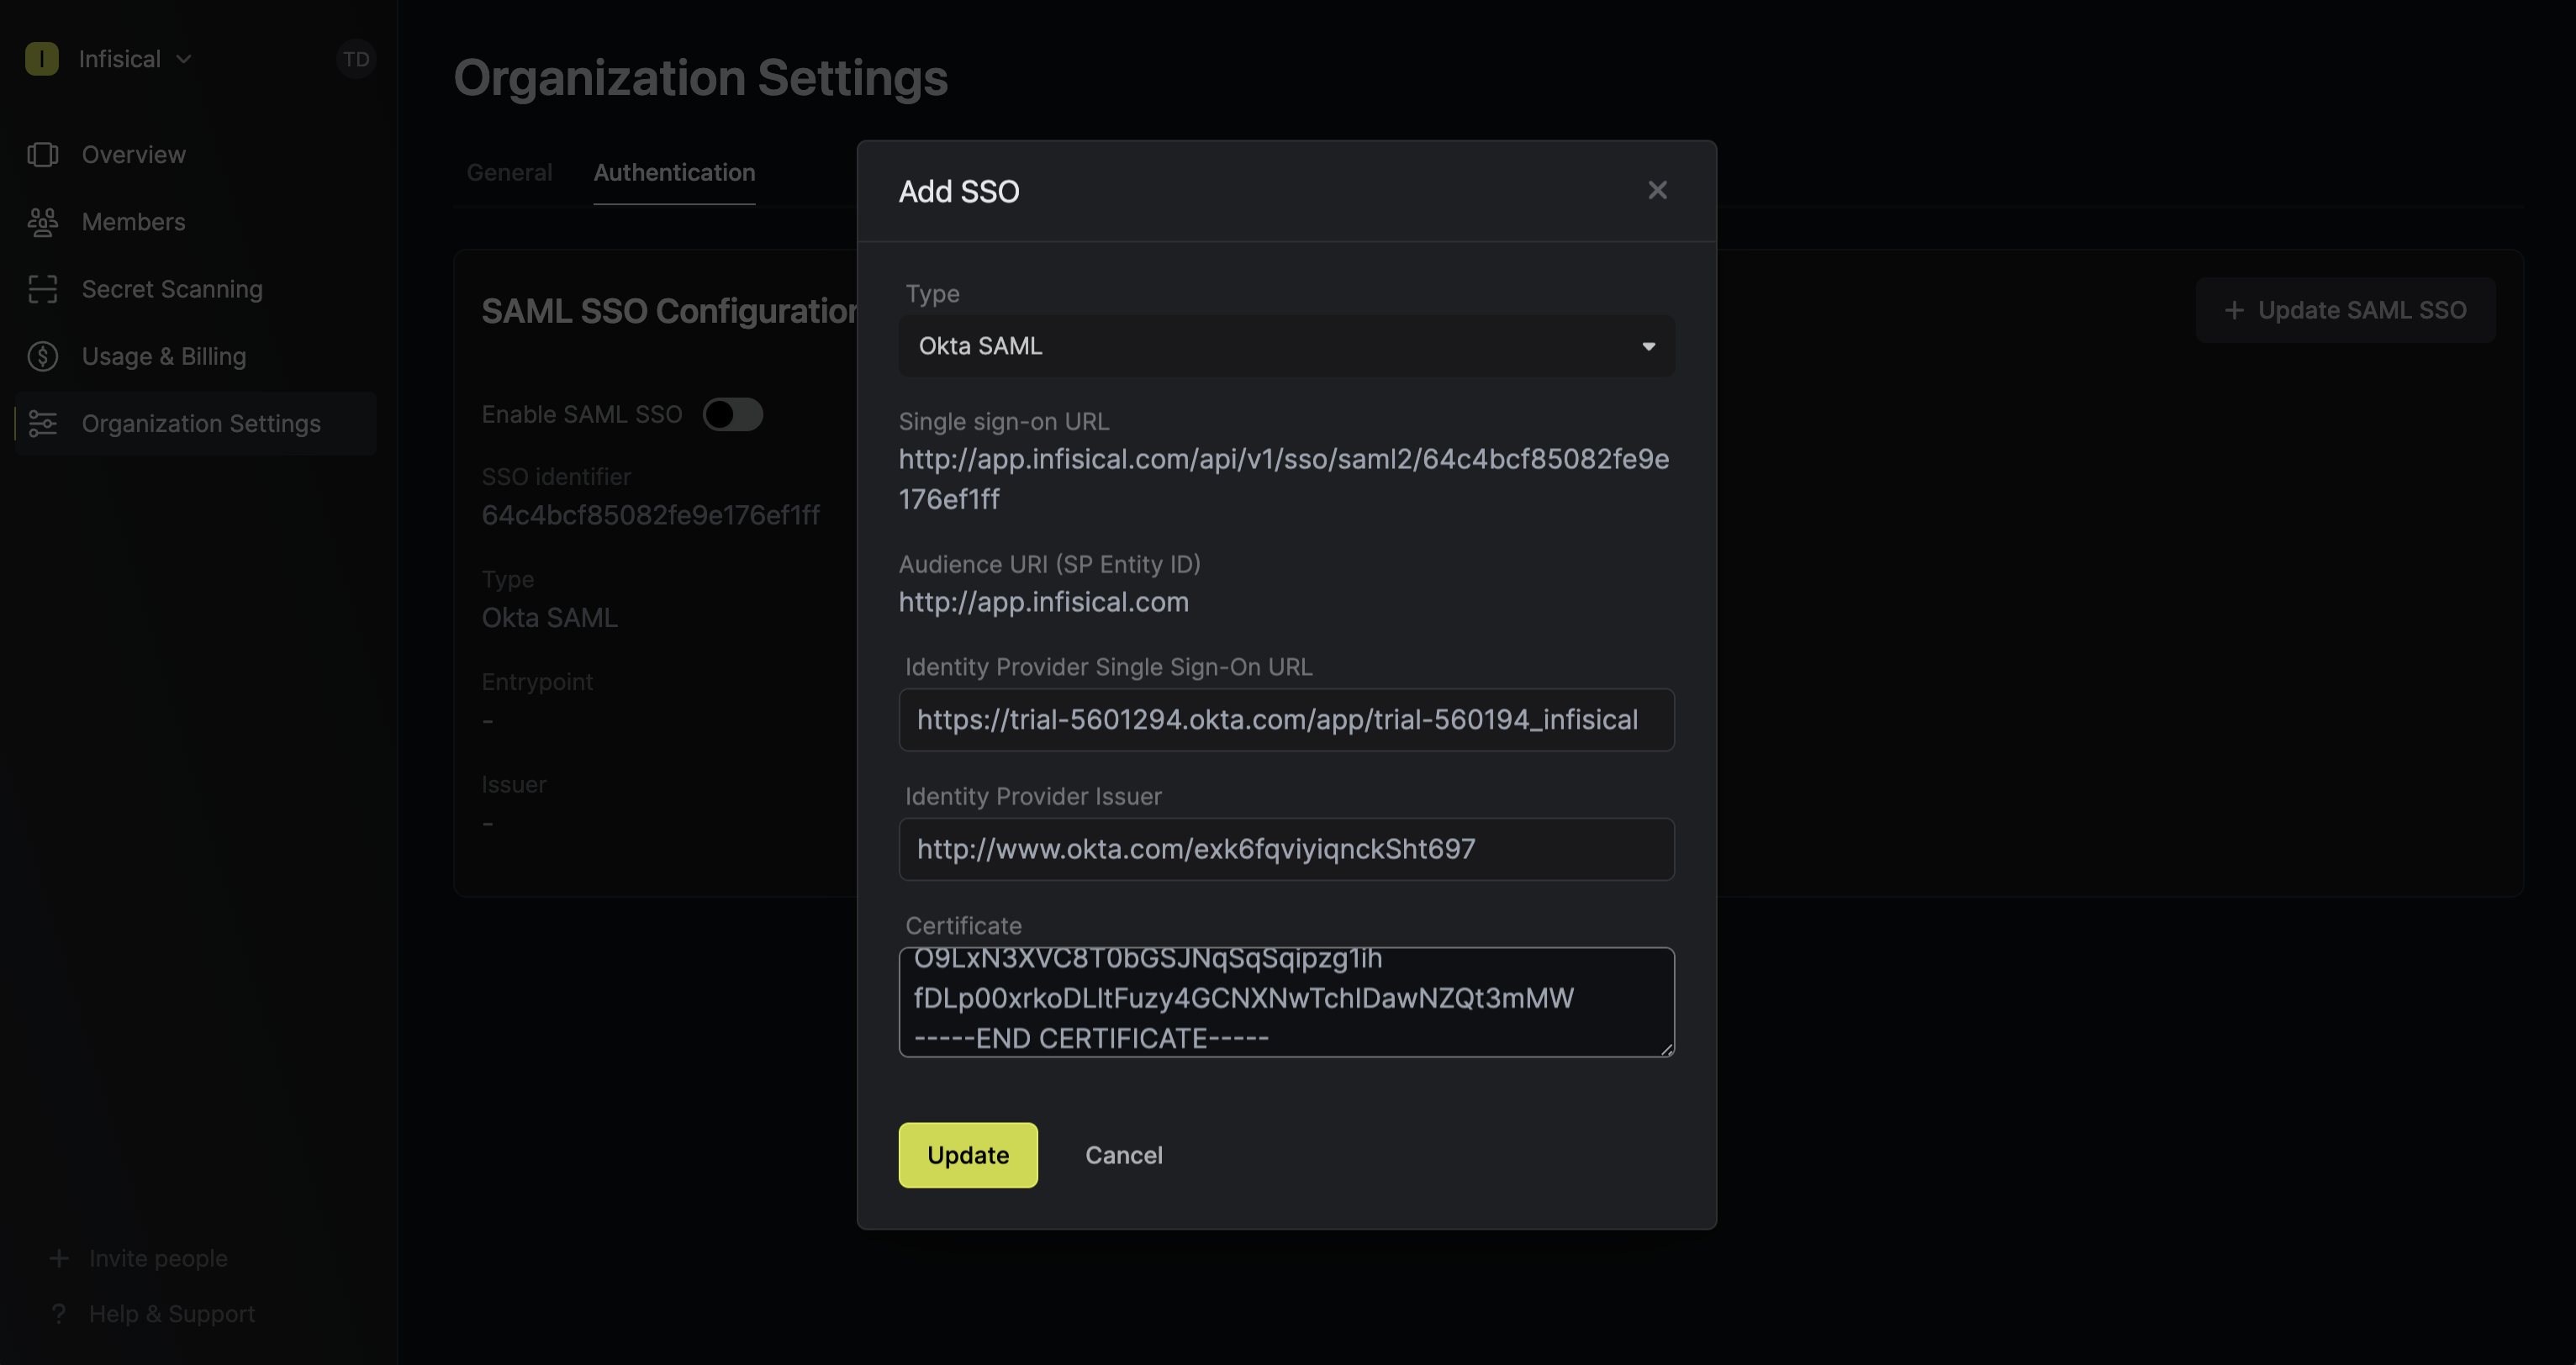Open the TD user avatar menu
Image resolution: width=2576 pixels, height=1365 pixels.
355,59
